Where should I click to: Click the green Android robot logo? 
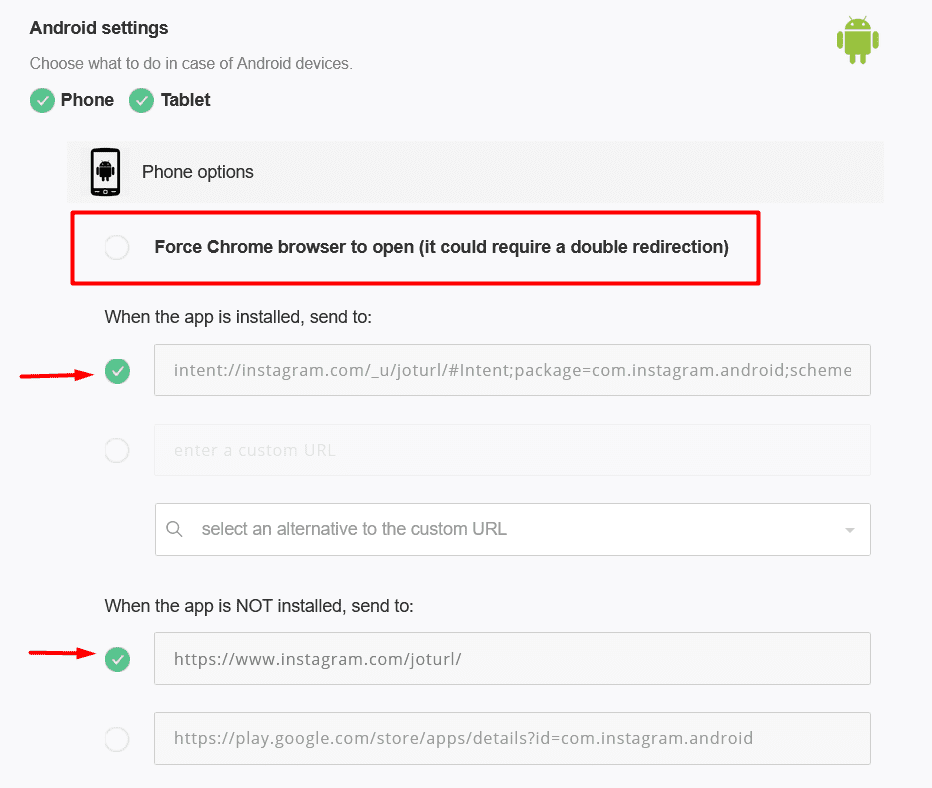[858, 40]
